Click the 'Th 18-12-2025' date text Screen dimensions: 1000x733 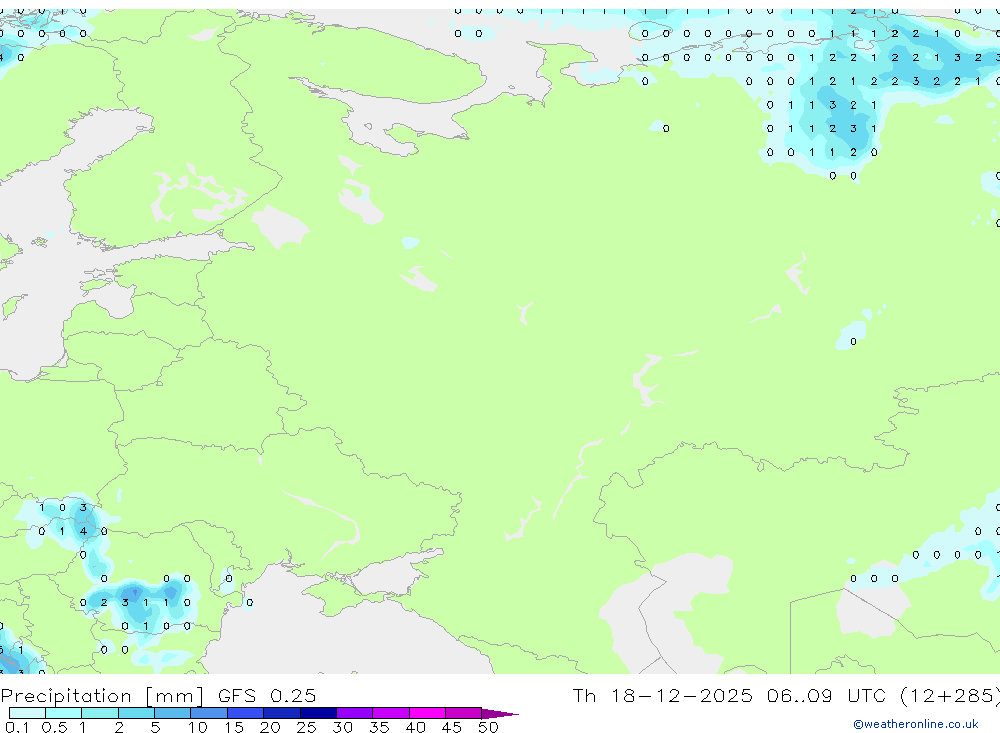662,695
